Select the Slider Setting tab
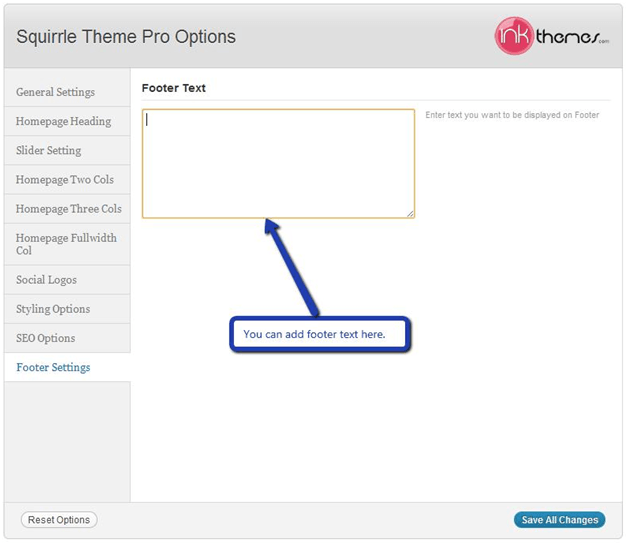 [67, 151]
